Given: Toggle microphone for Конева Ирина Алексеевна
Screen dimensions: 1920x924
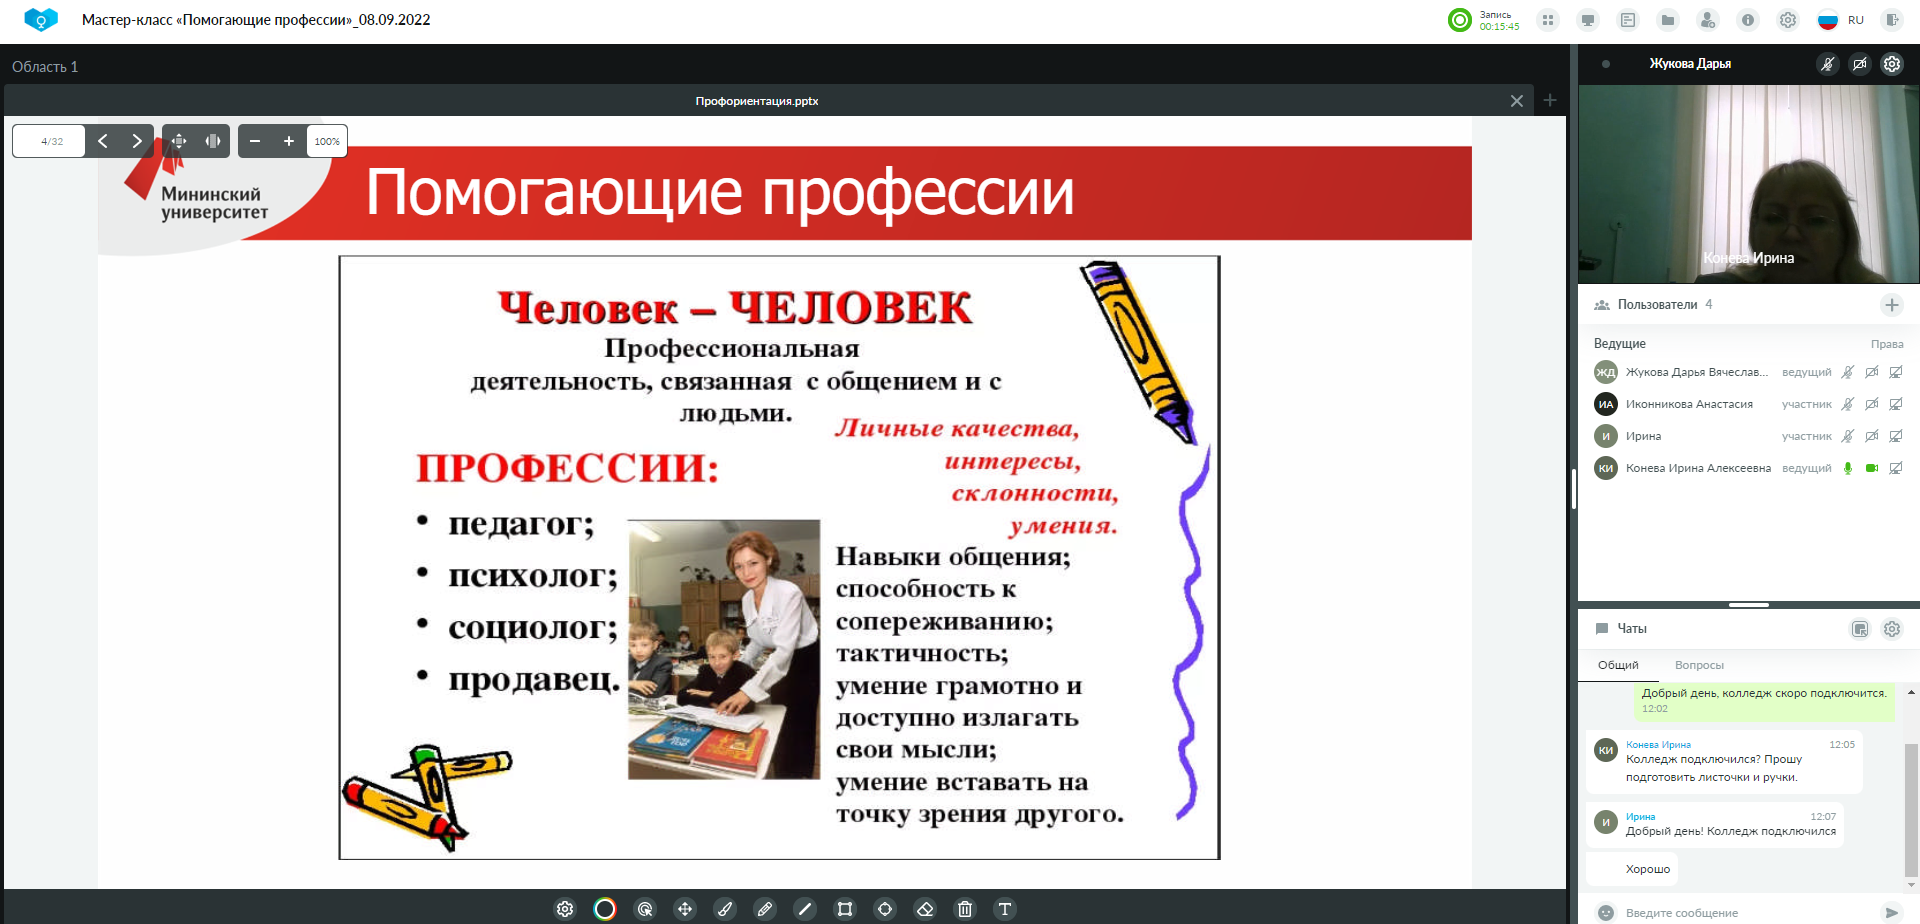Looking at the screenshot, I should point(1848,468).
